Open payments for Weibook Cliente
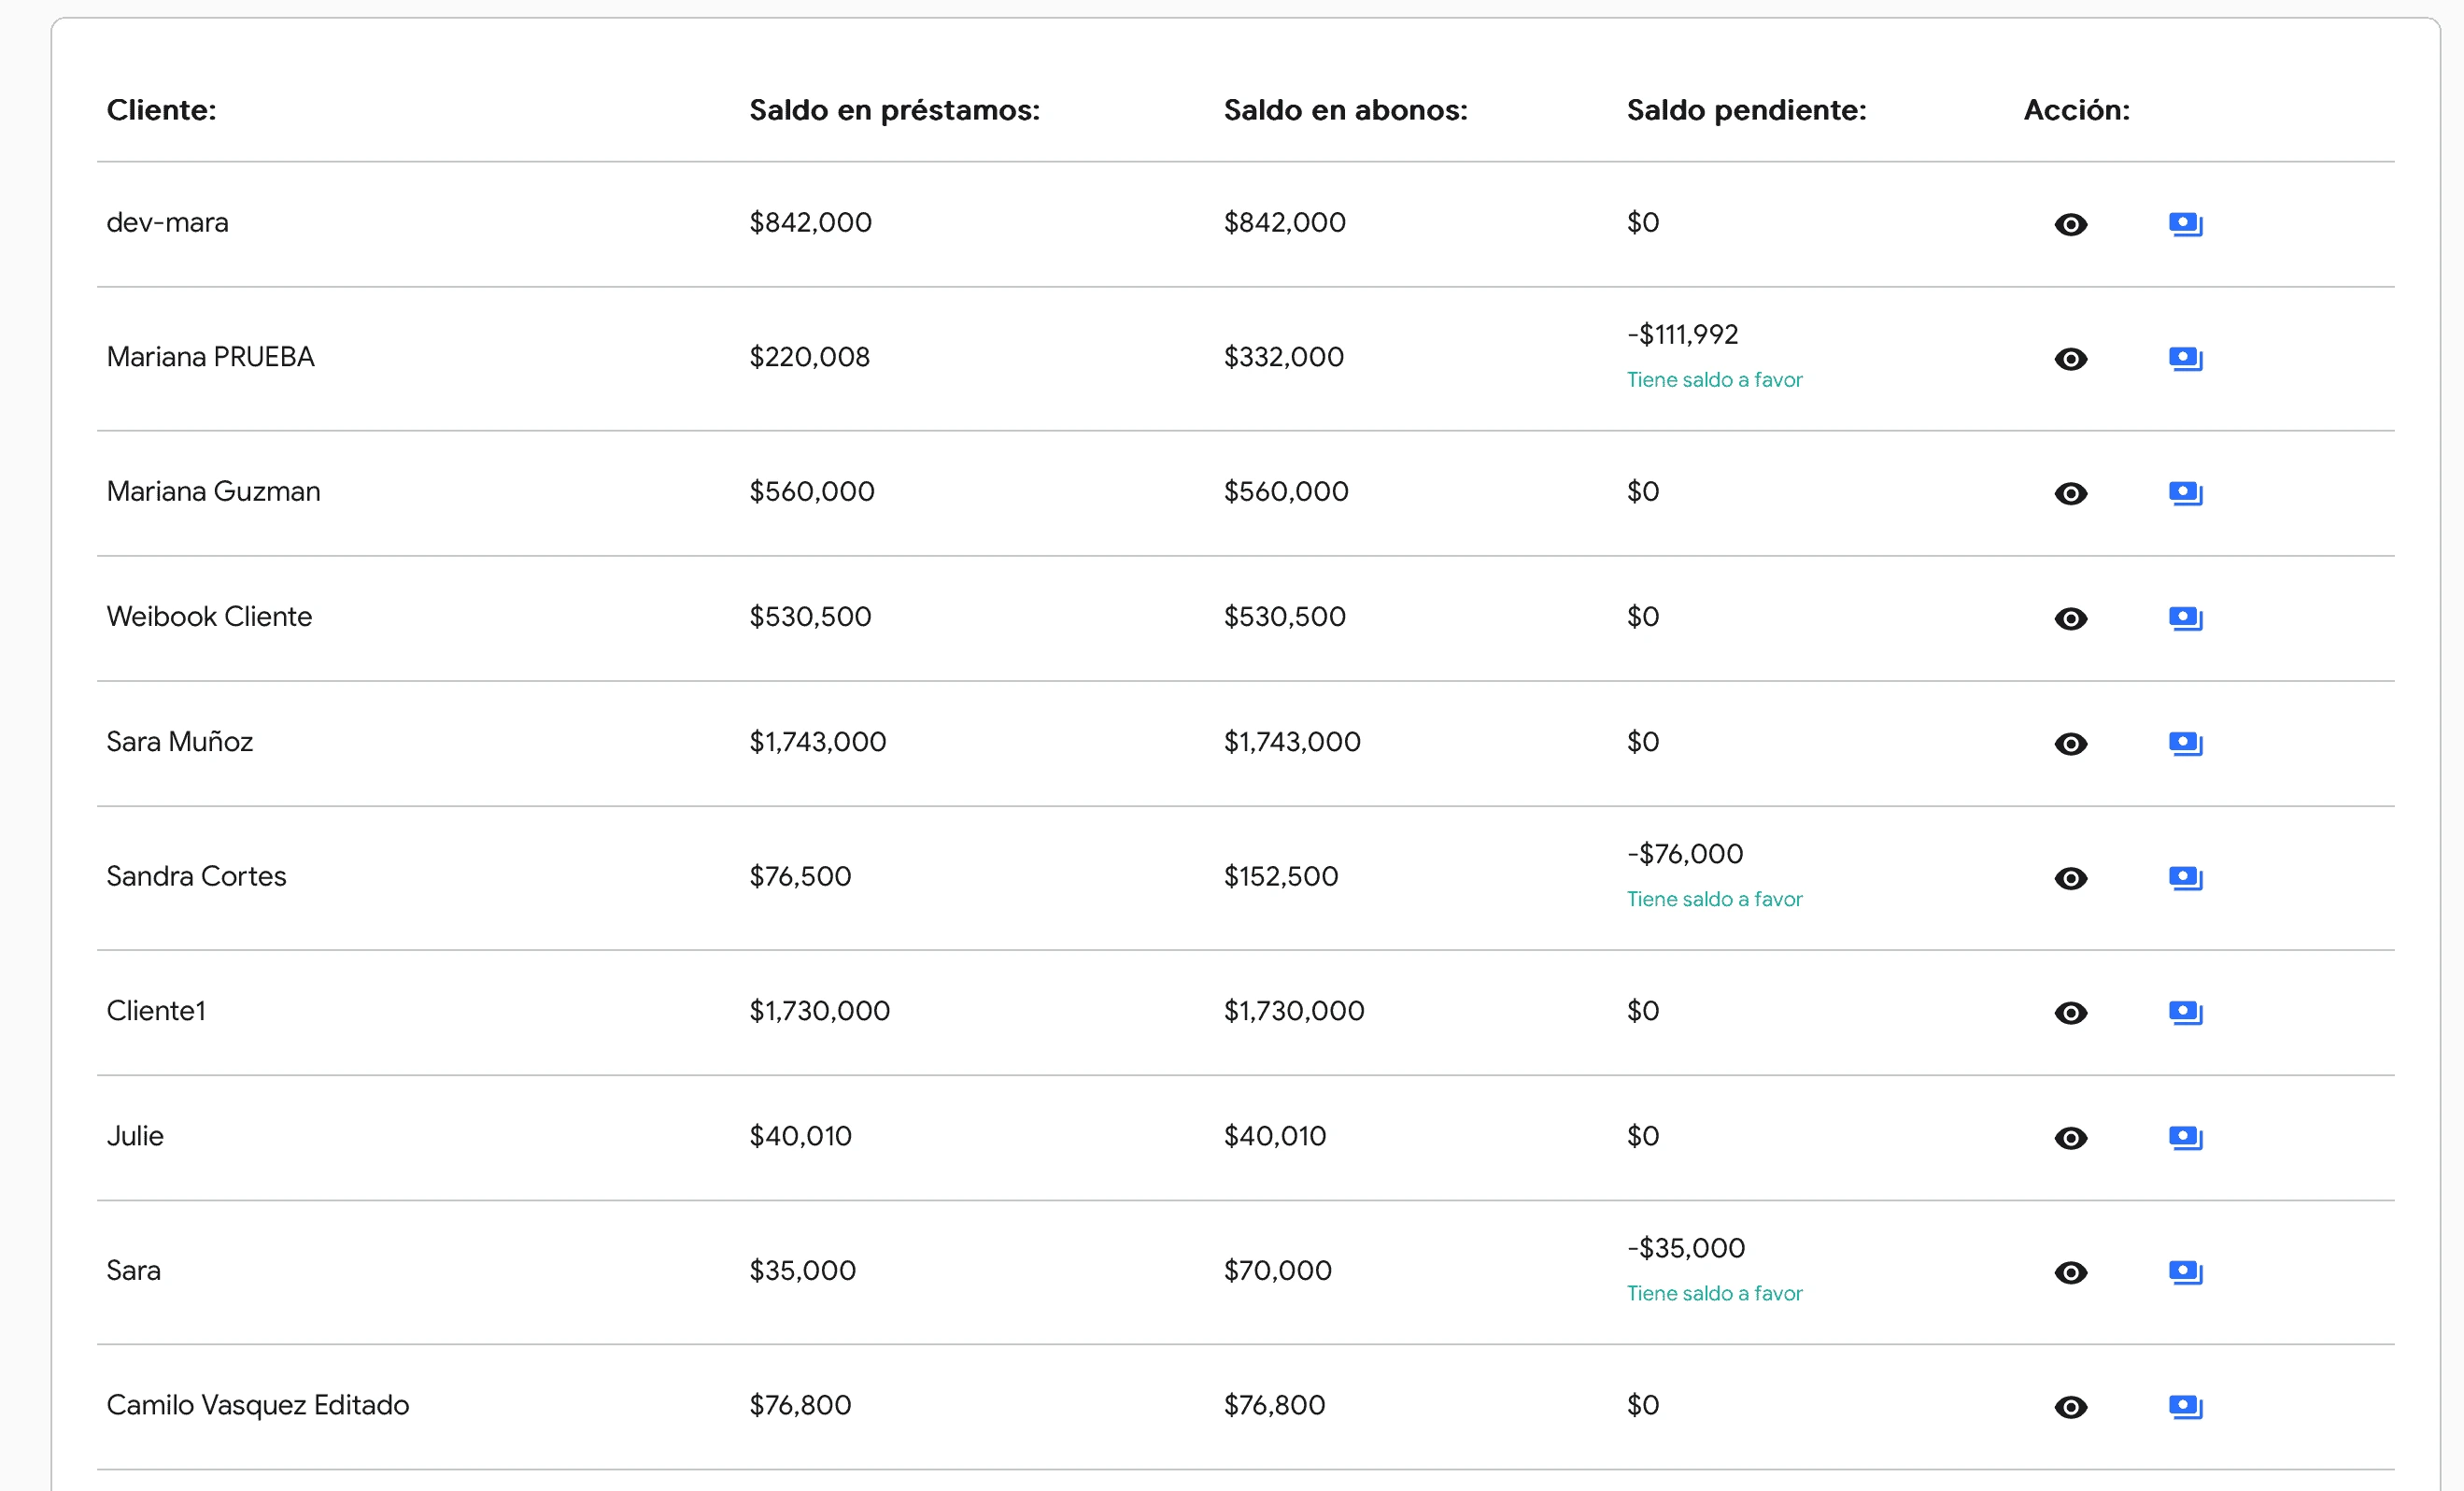Viewport: 2464px width, 1491px height. coord(2185,618)
